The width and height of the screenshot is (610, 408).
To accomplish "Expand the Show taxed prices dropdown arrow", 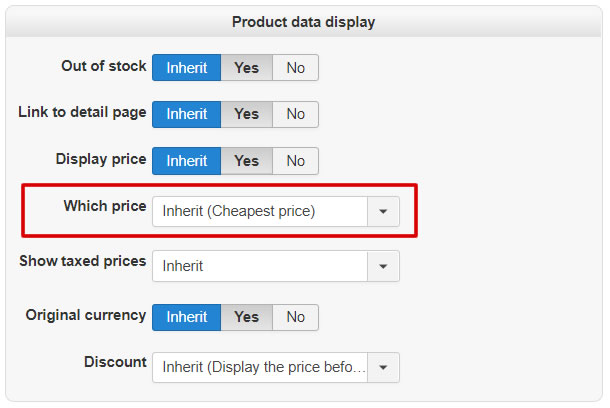I will (x=383, y=266).
